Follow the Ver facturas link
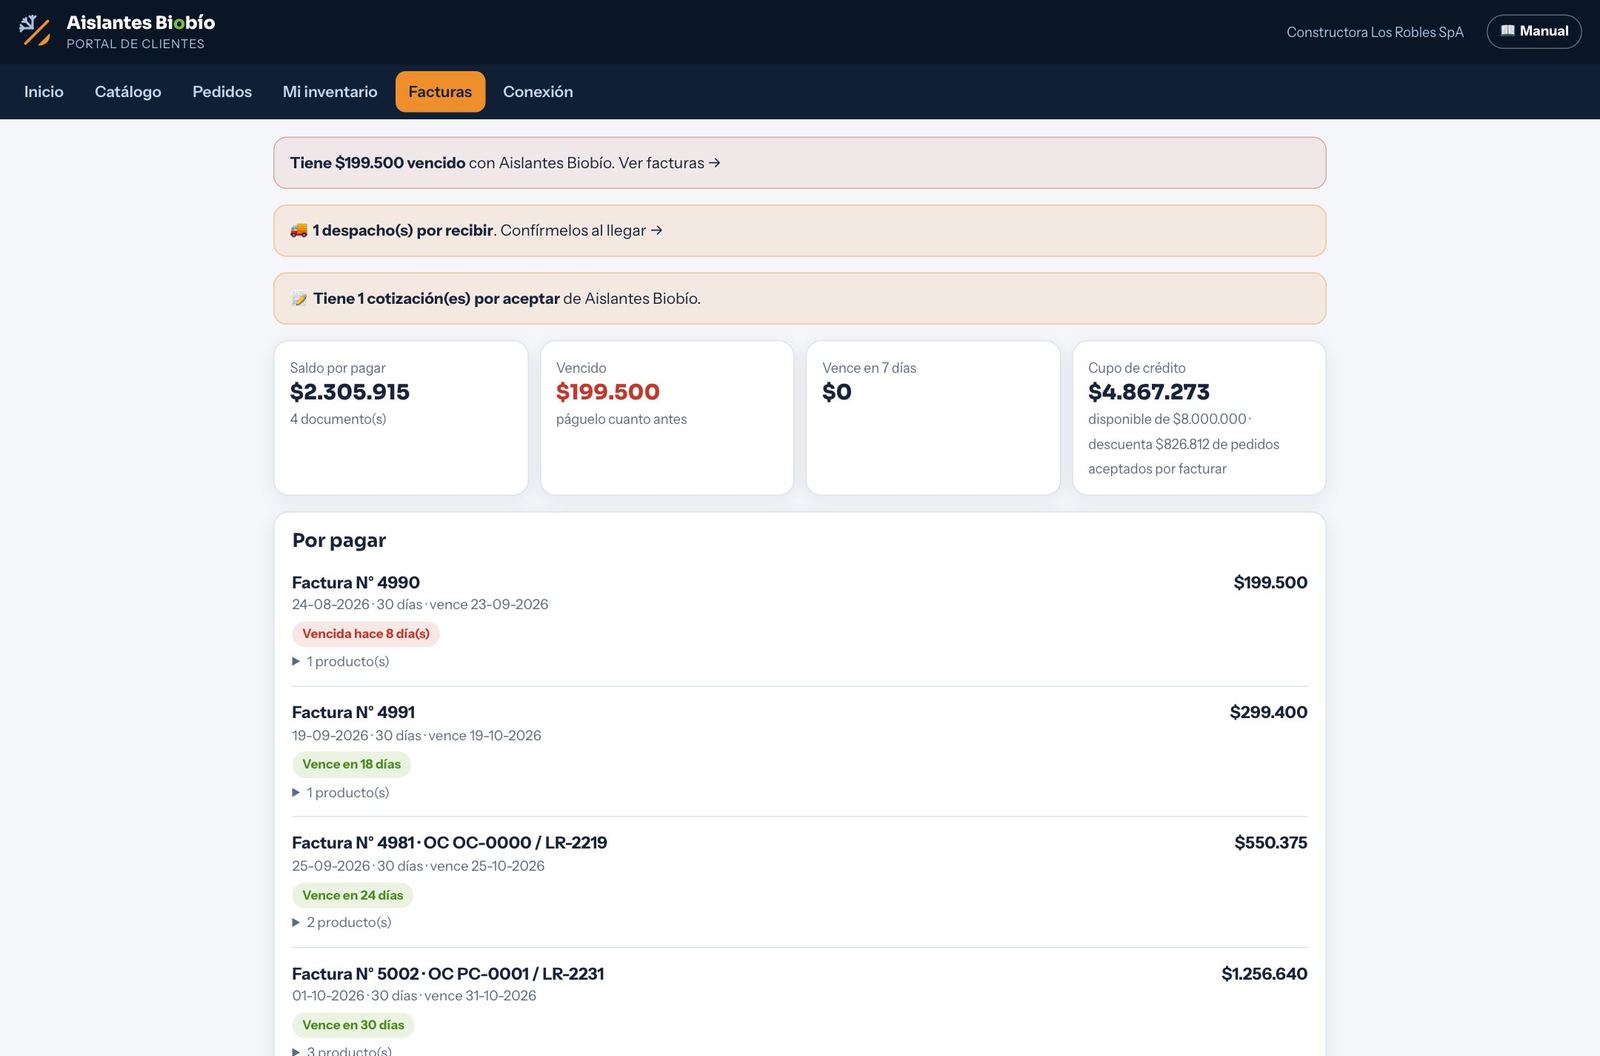 (669, 163)
